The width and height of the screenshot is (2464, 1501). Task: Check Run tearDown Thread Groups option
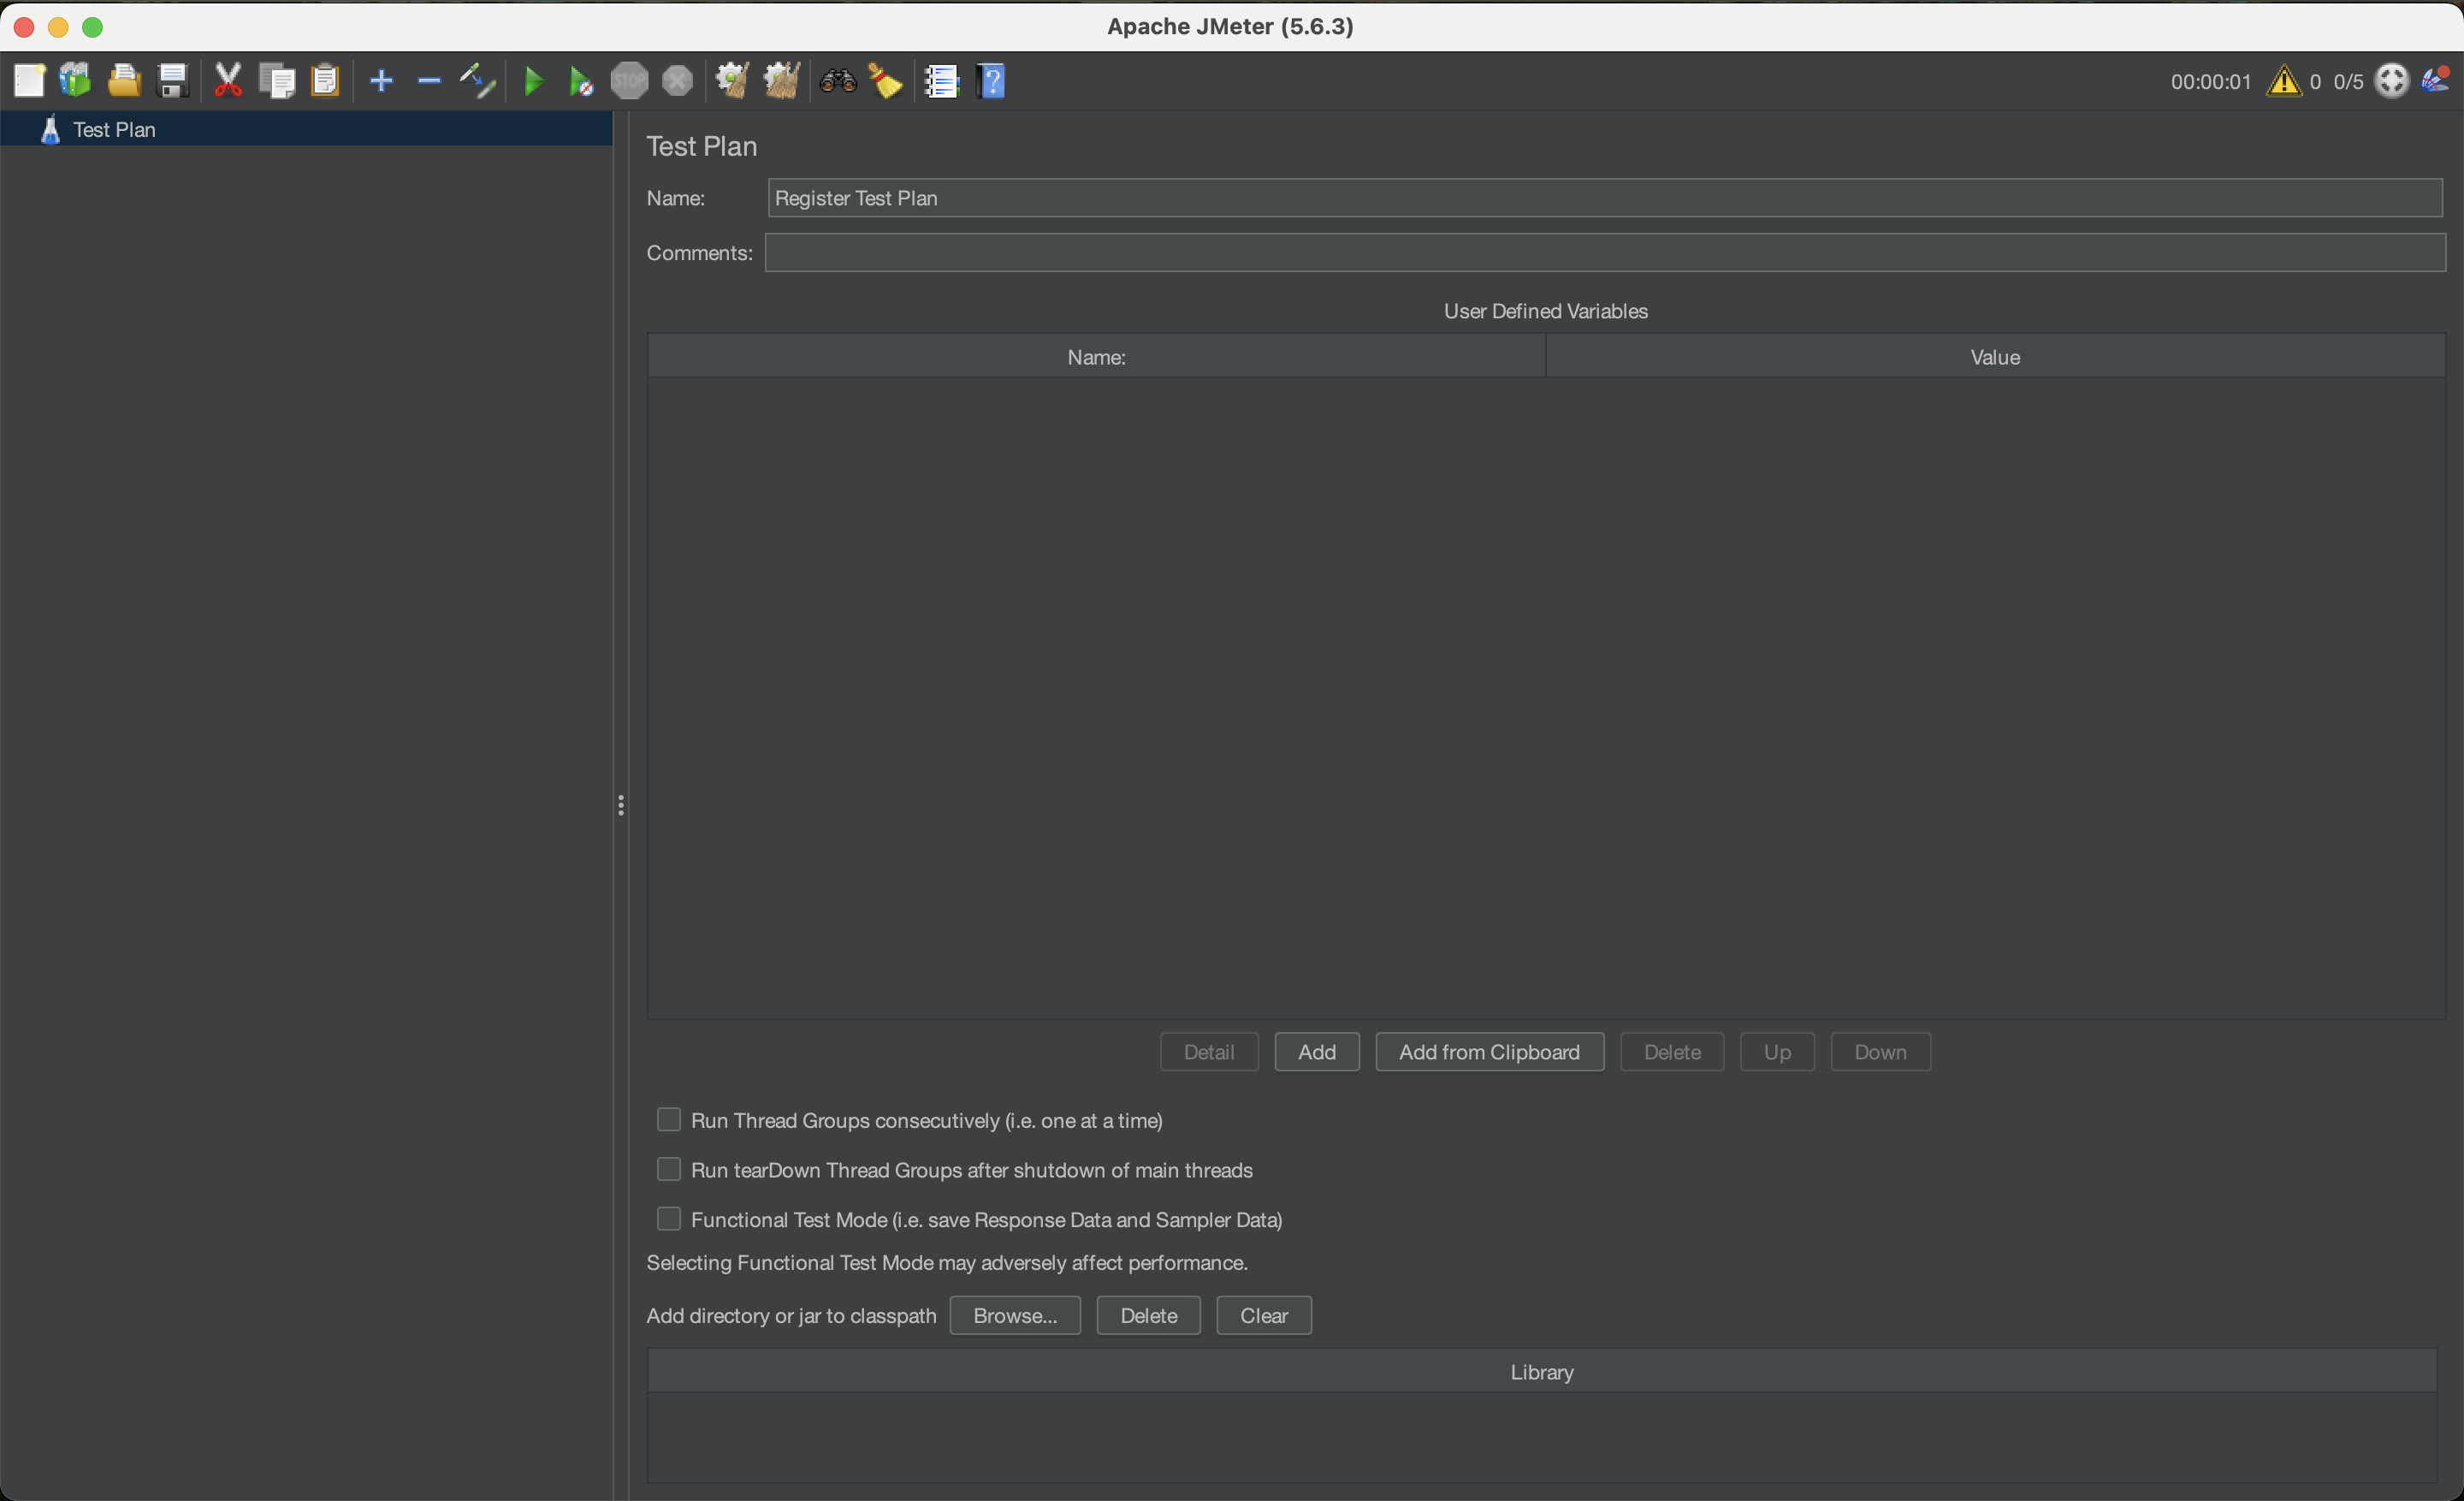coord(669,1169)
